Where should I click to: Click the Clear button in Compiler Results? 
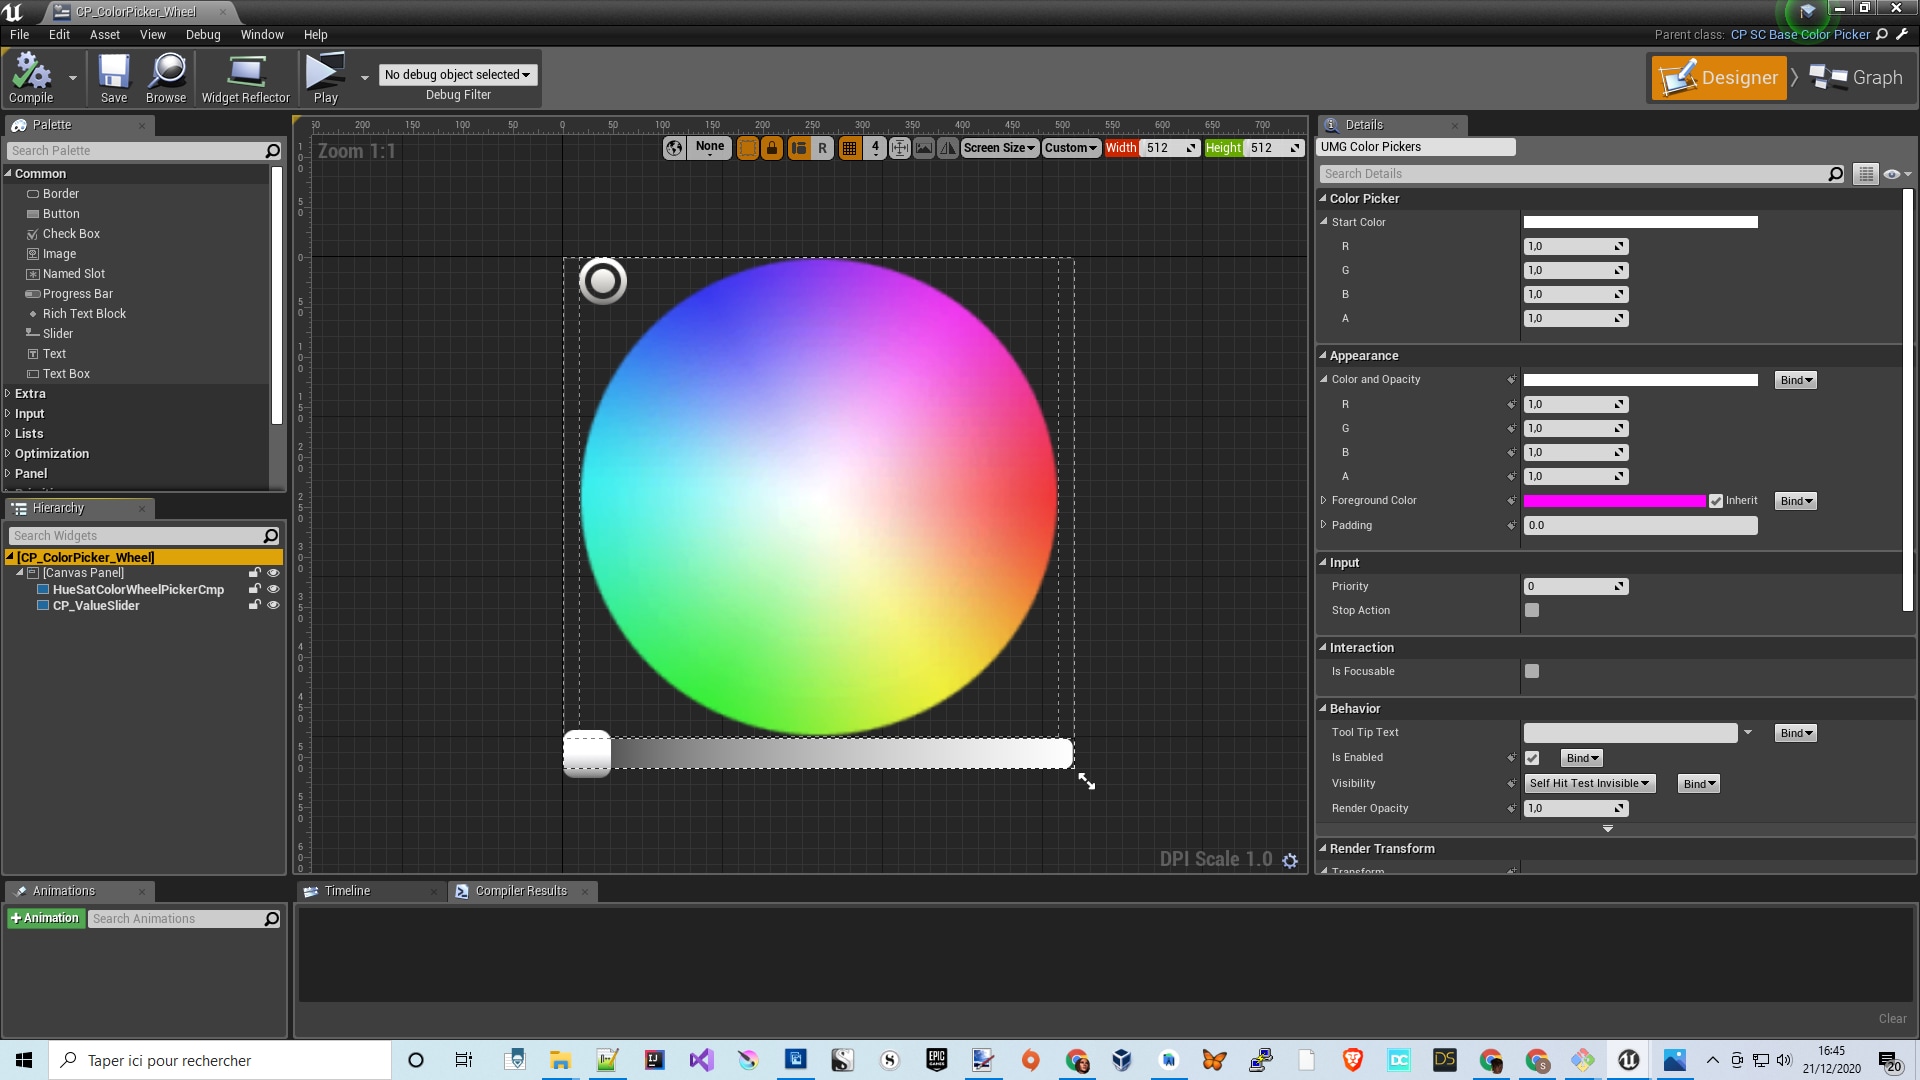[x=1892, y=1018]
